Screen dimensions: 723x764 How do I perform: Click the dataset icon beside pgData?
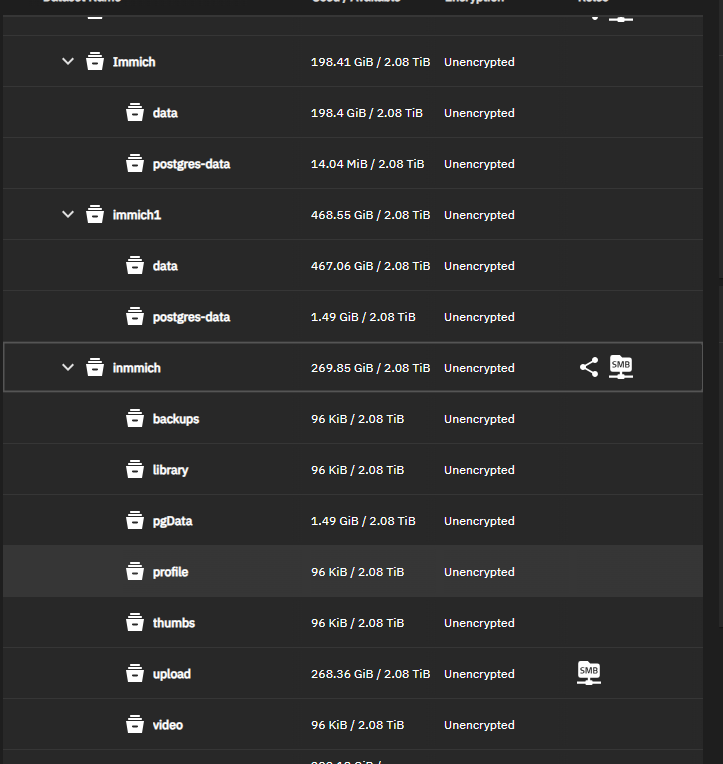click(135, 521)
